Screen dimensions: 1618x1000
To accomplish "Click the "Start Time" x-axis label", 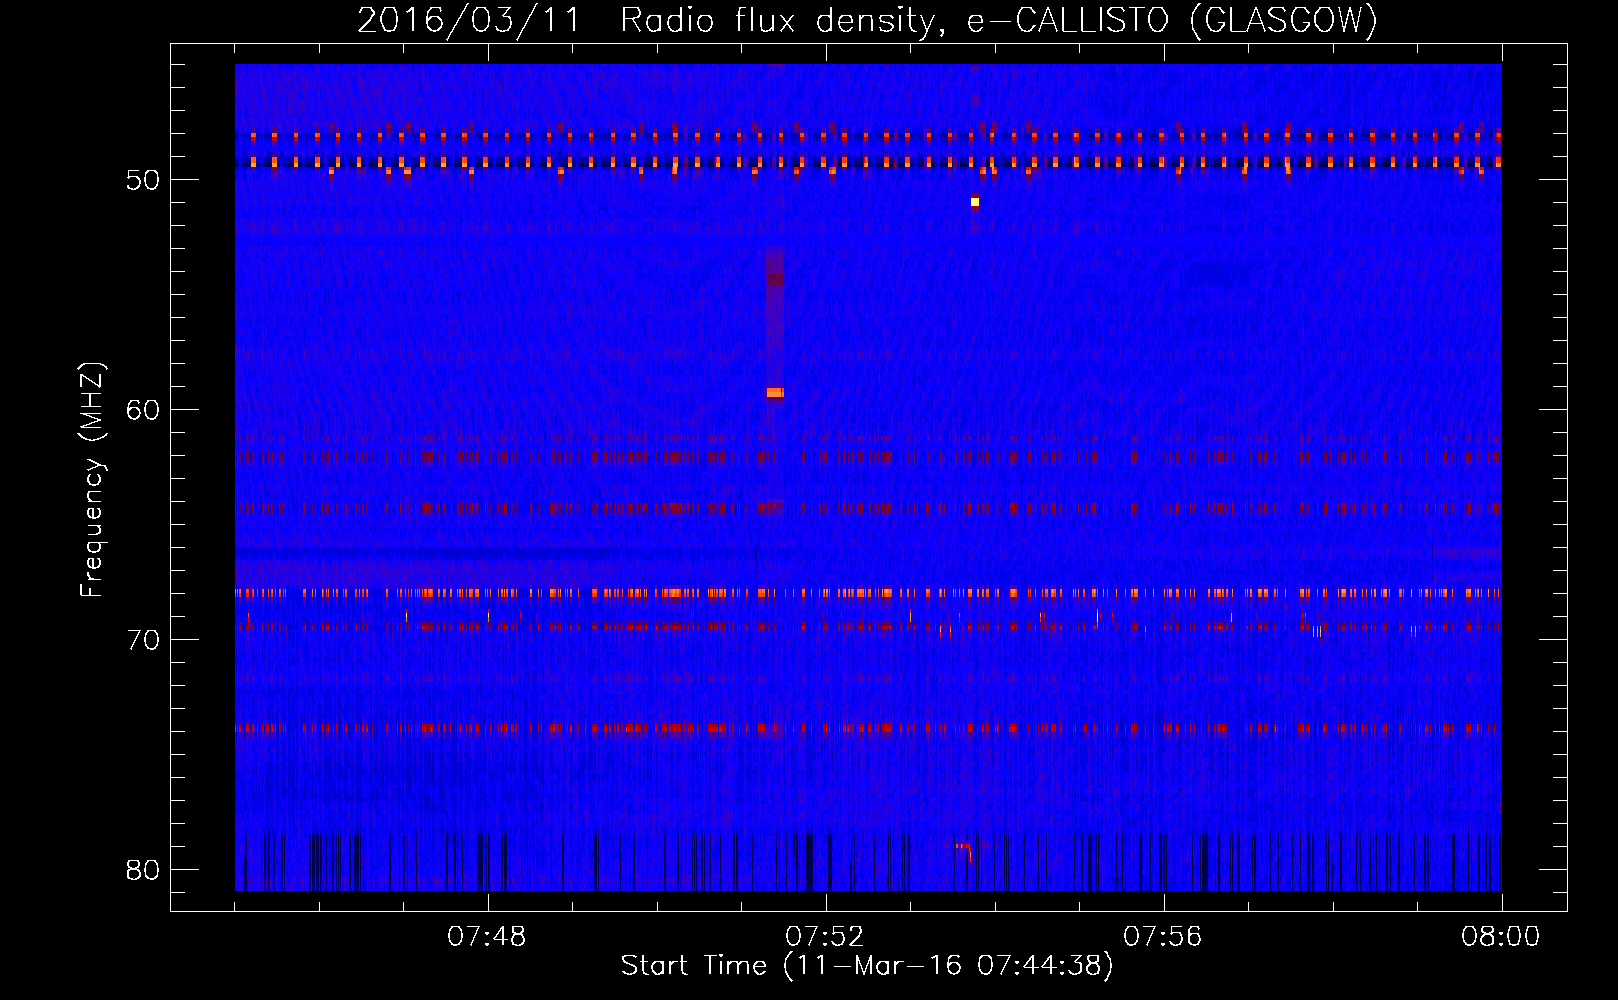I will [x=866, y=966].
